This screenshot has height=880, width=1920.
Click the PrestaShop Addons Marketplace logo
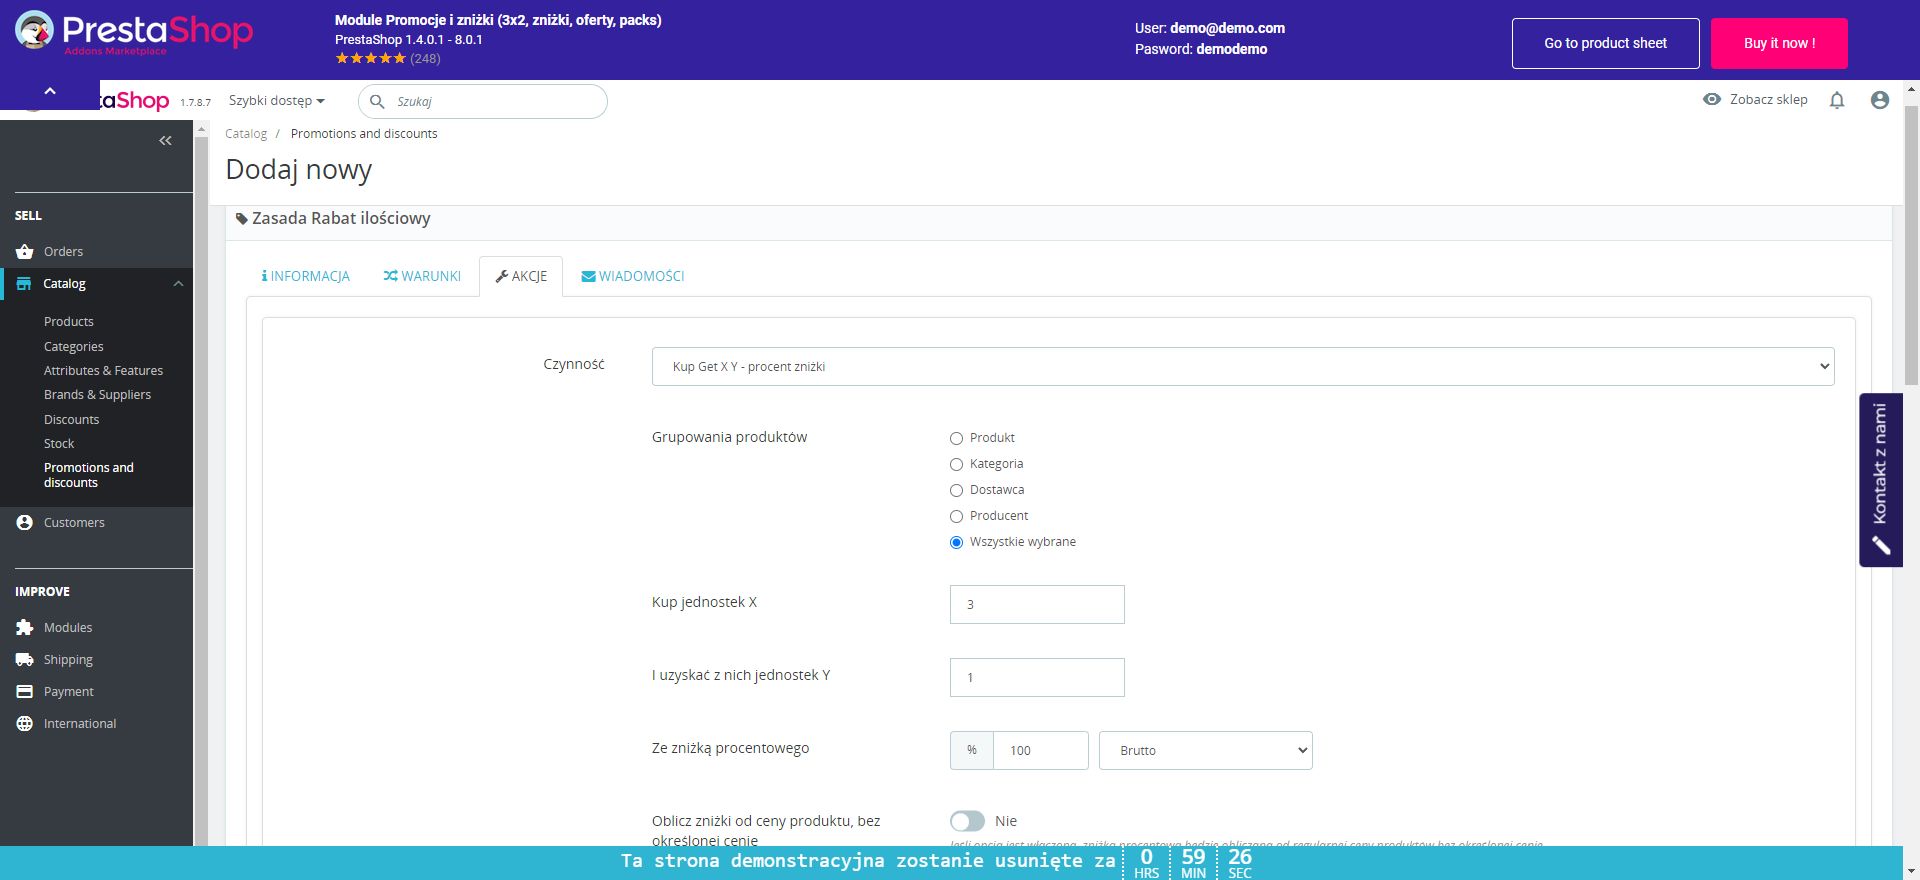(x=134, y=33)
